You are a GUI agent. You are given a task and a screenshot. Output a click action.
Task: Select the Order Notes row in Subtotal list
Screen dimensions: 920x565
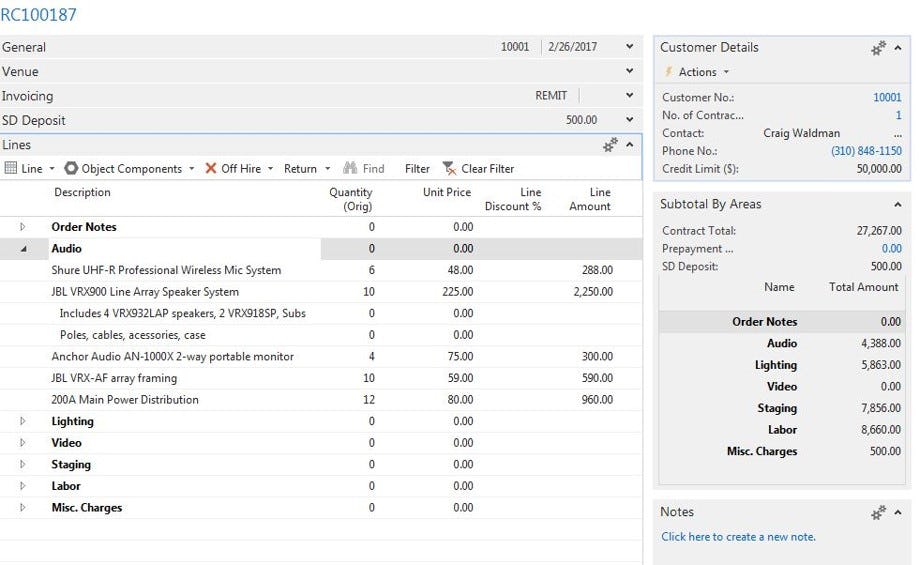pos(782,322)
